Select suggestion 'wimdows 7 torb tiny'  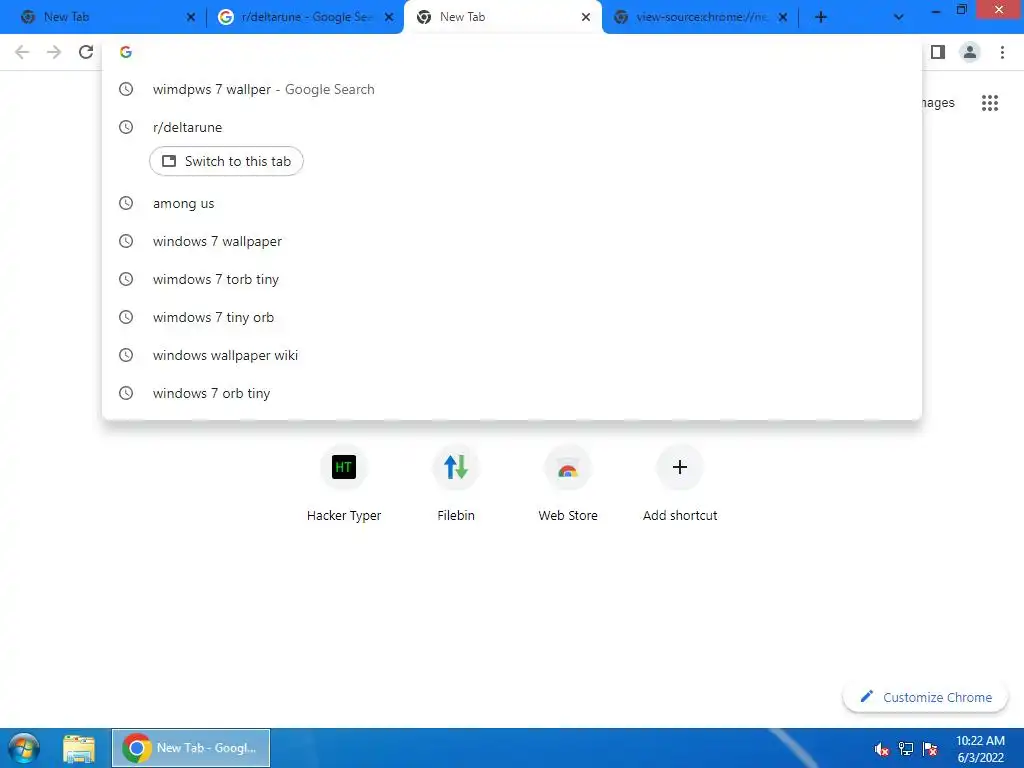[512, 279]
